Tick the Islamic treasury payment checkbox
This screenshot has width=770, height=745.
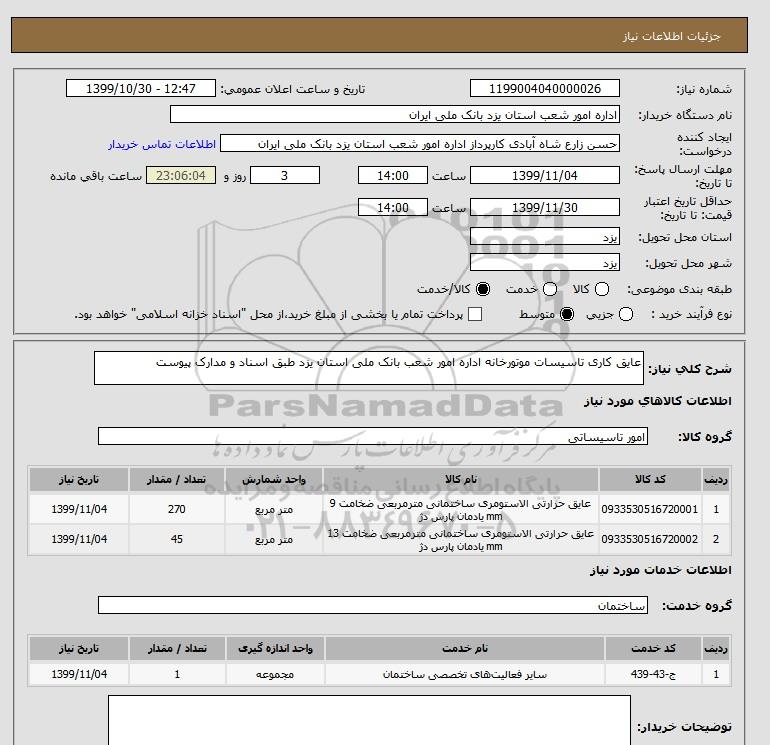pyautogui.click(x=475, y=314)
